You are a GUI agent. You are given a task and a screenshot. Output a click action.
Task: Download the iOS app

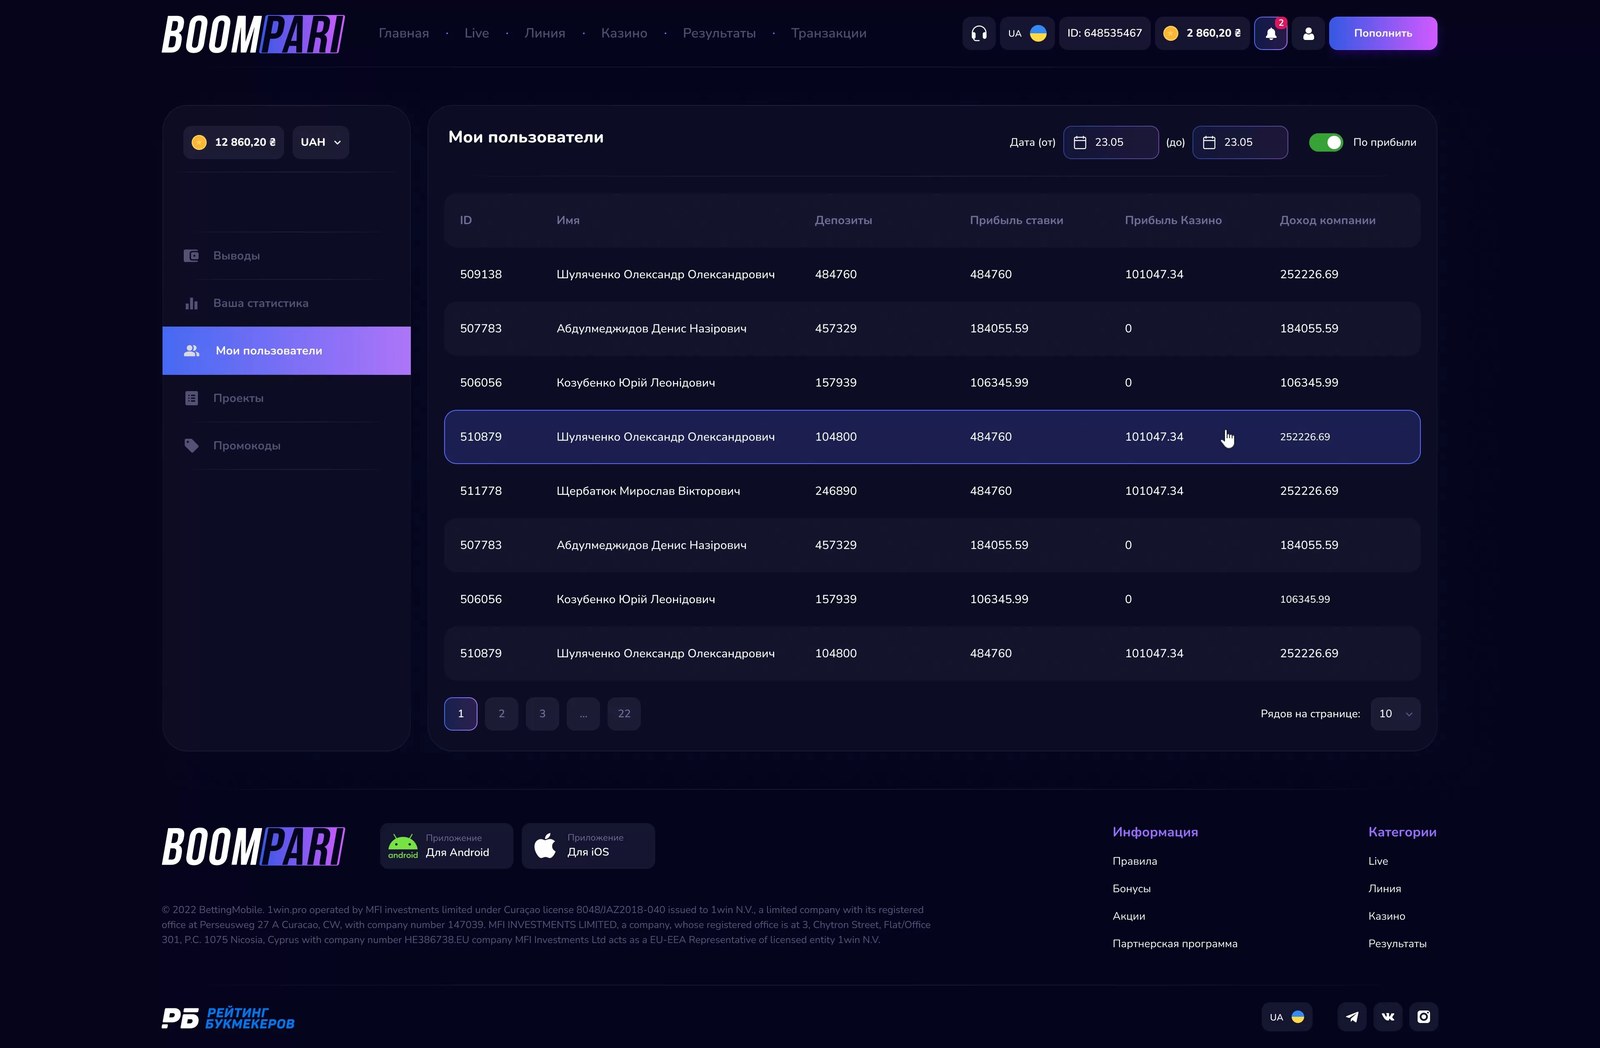click(588, 846)
